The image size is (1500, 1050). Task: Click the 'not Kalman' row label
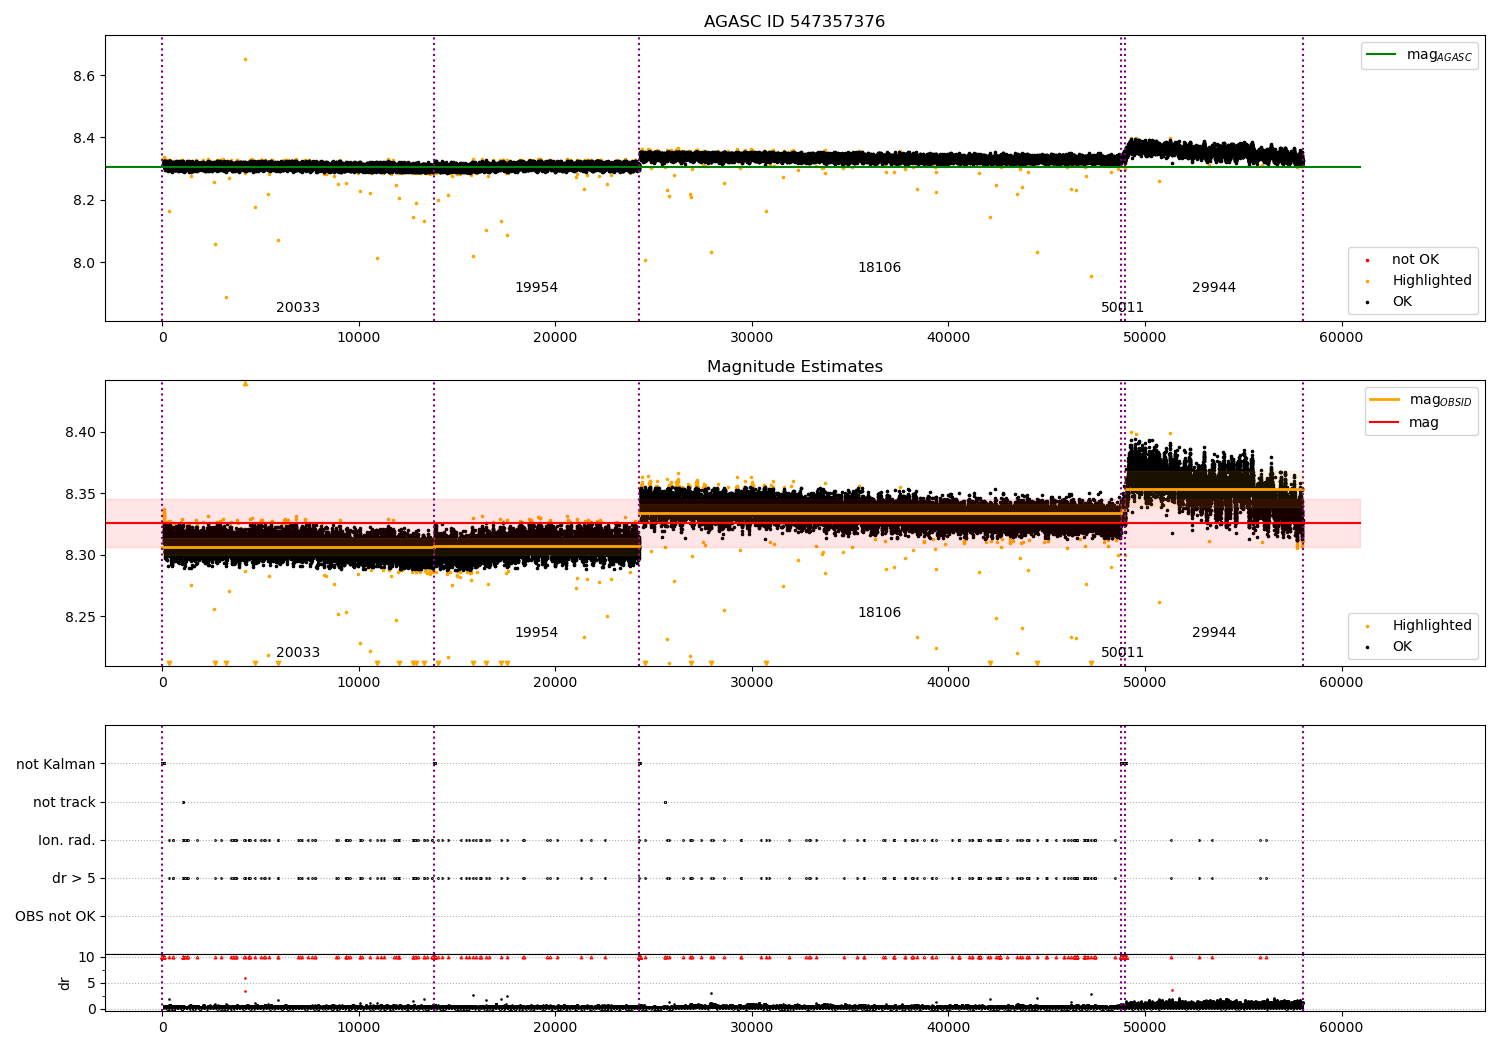(x=56, y=765)
